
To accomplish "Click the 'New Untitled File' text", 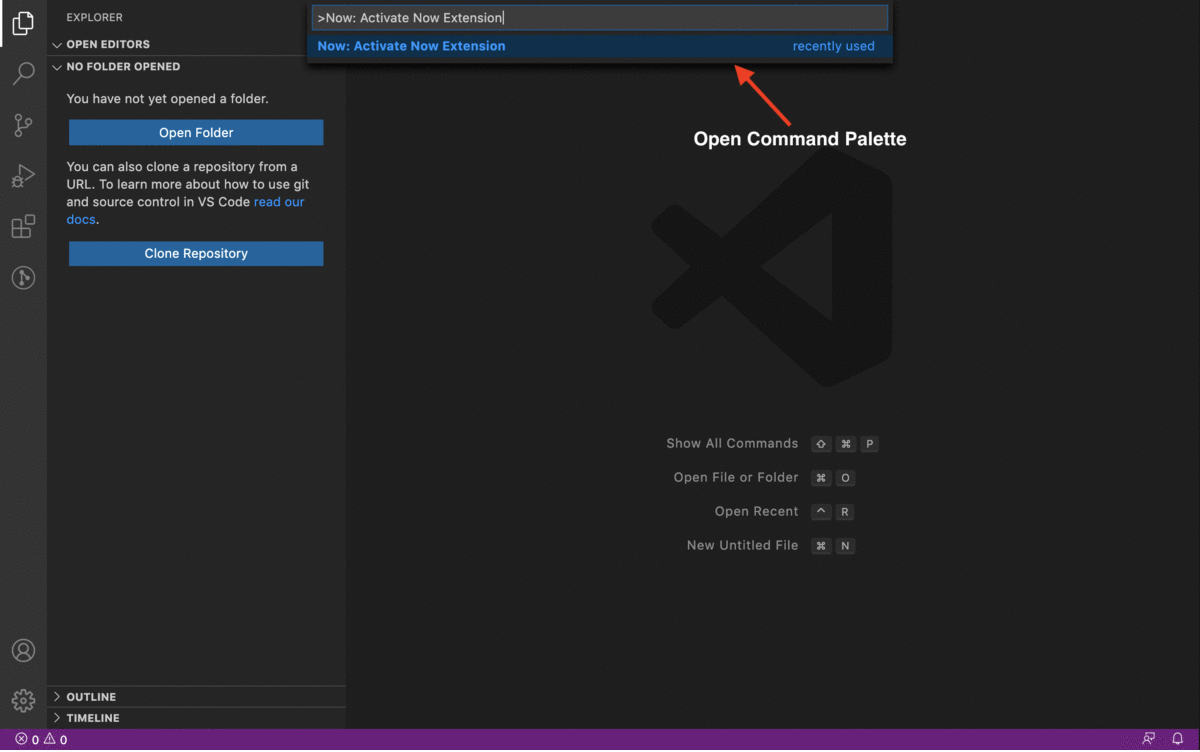I will click(x=742, y=545).
